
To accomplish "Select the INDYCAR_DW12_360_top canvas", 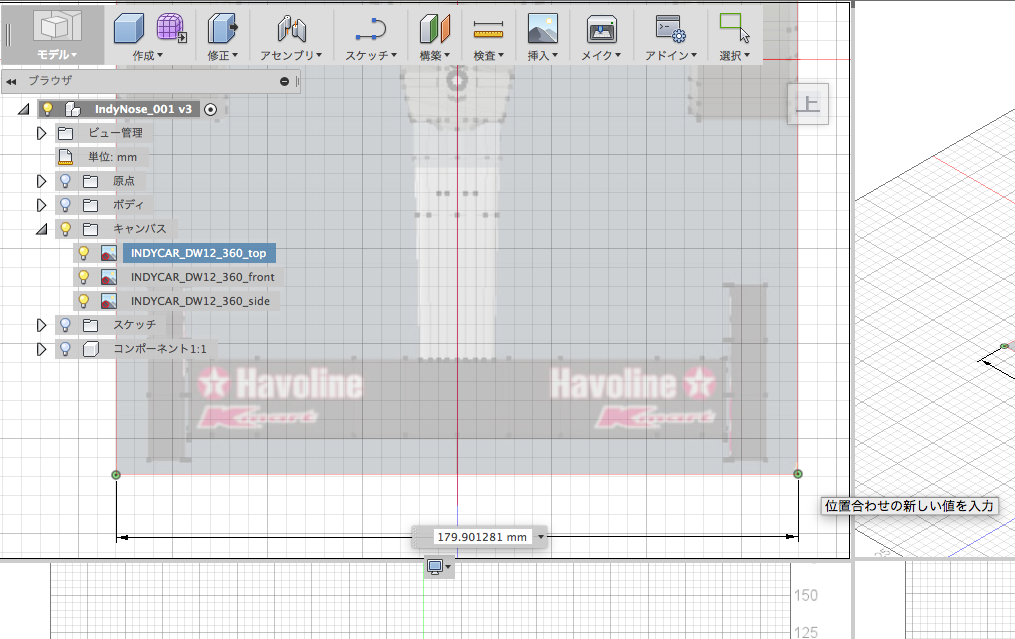I will [199, 253].
